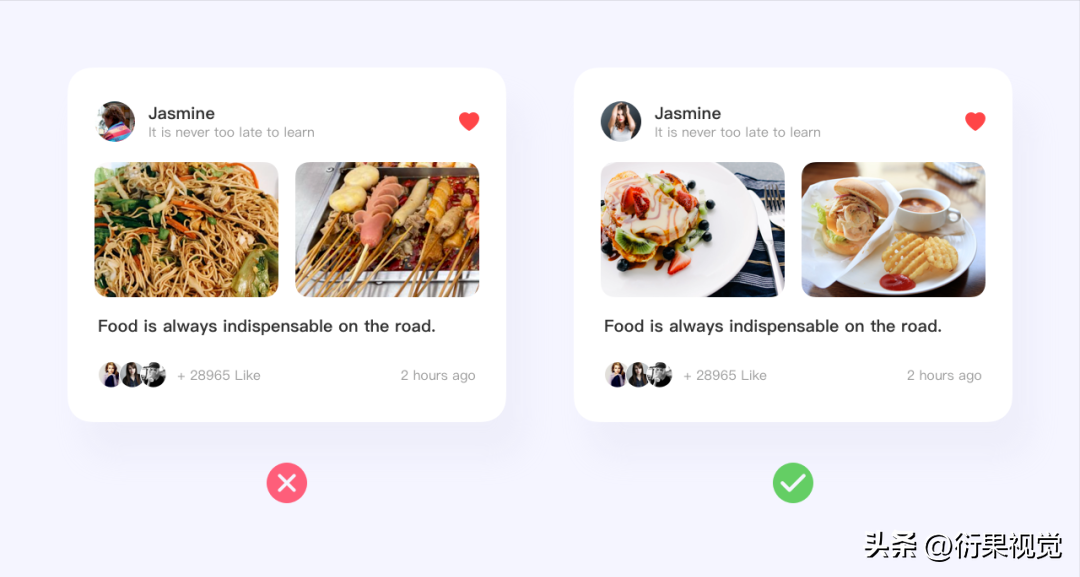Toggle the red heart on the right card
This screenshot has height=577, width=1080.
[x=975, y=121]
